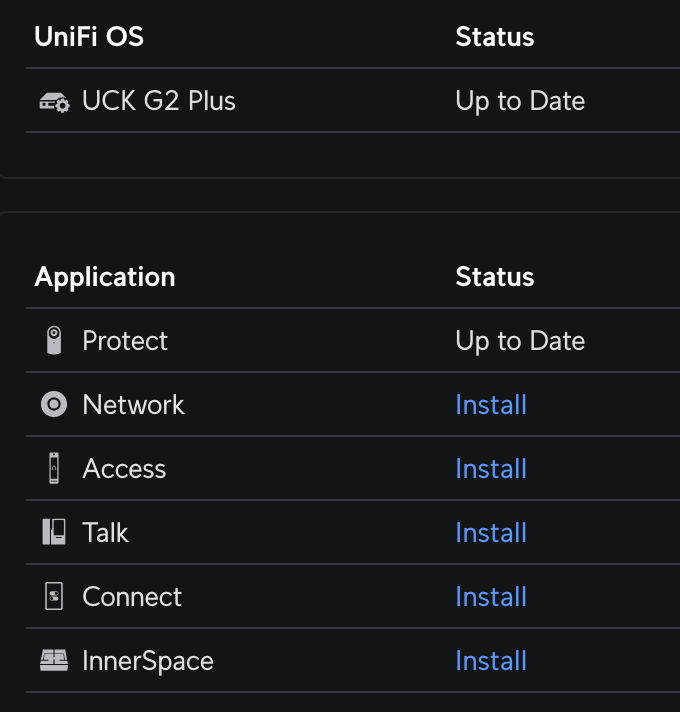Install the Network application

point(491,405)
